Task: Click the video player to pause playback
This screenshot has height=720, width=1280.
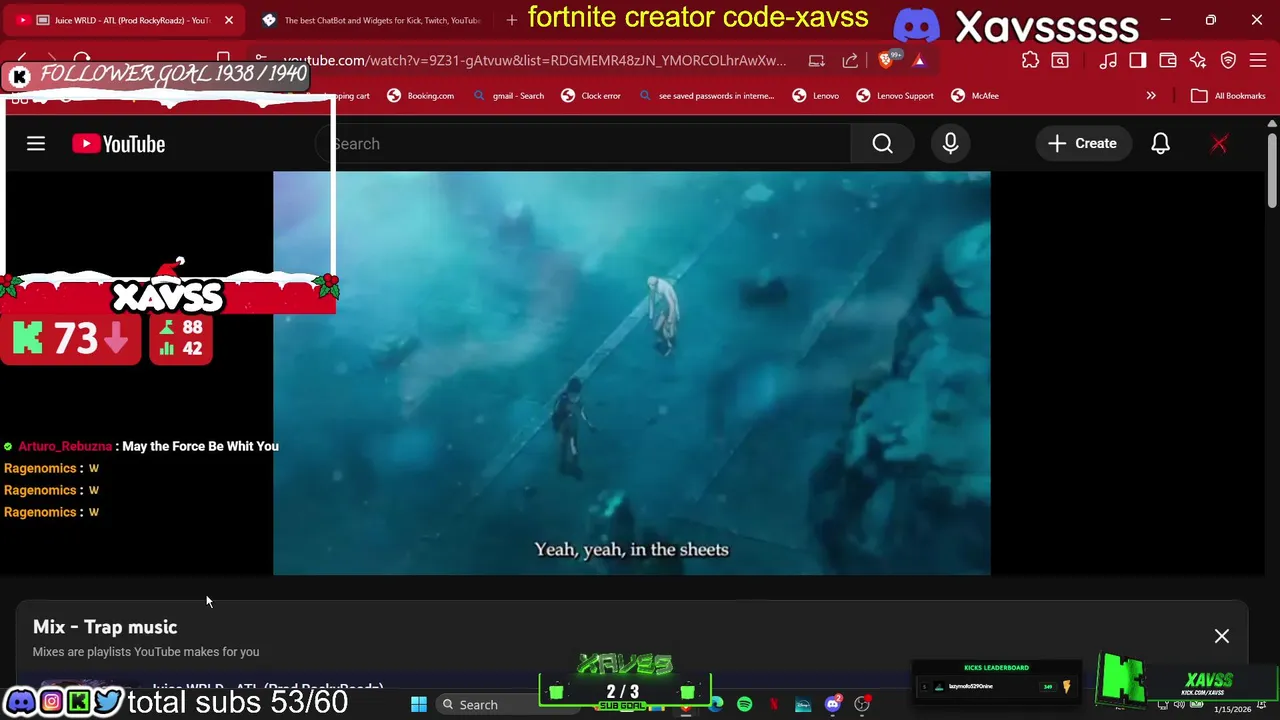Action: (632, 373)
